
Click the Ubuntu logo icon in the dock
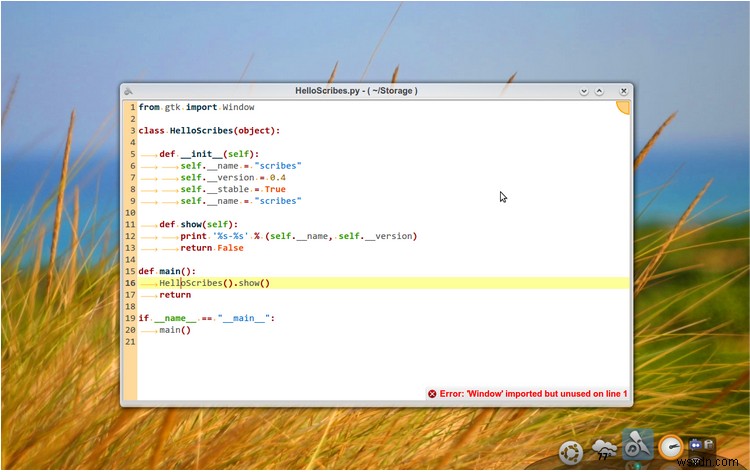571,452
